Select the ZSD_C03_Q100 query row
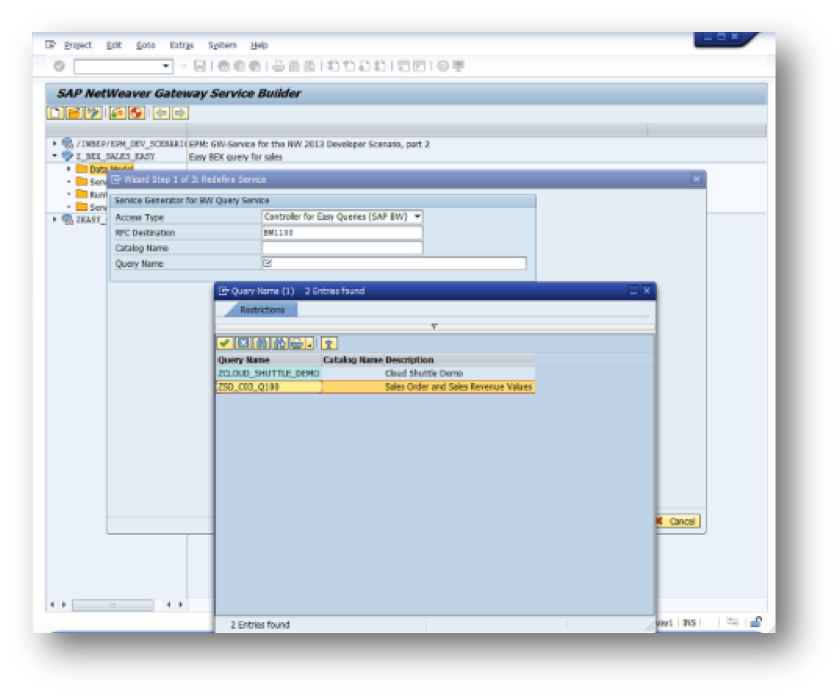Viewport: 840px width, 698px height. [x=376, y=387]
